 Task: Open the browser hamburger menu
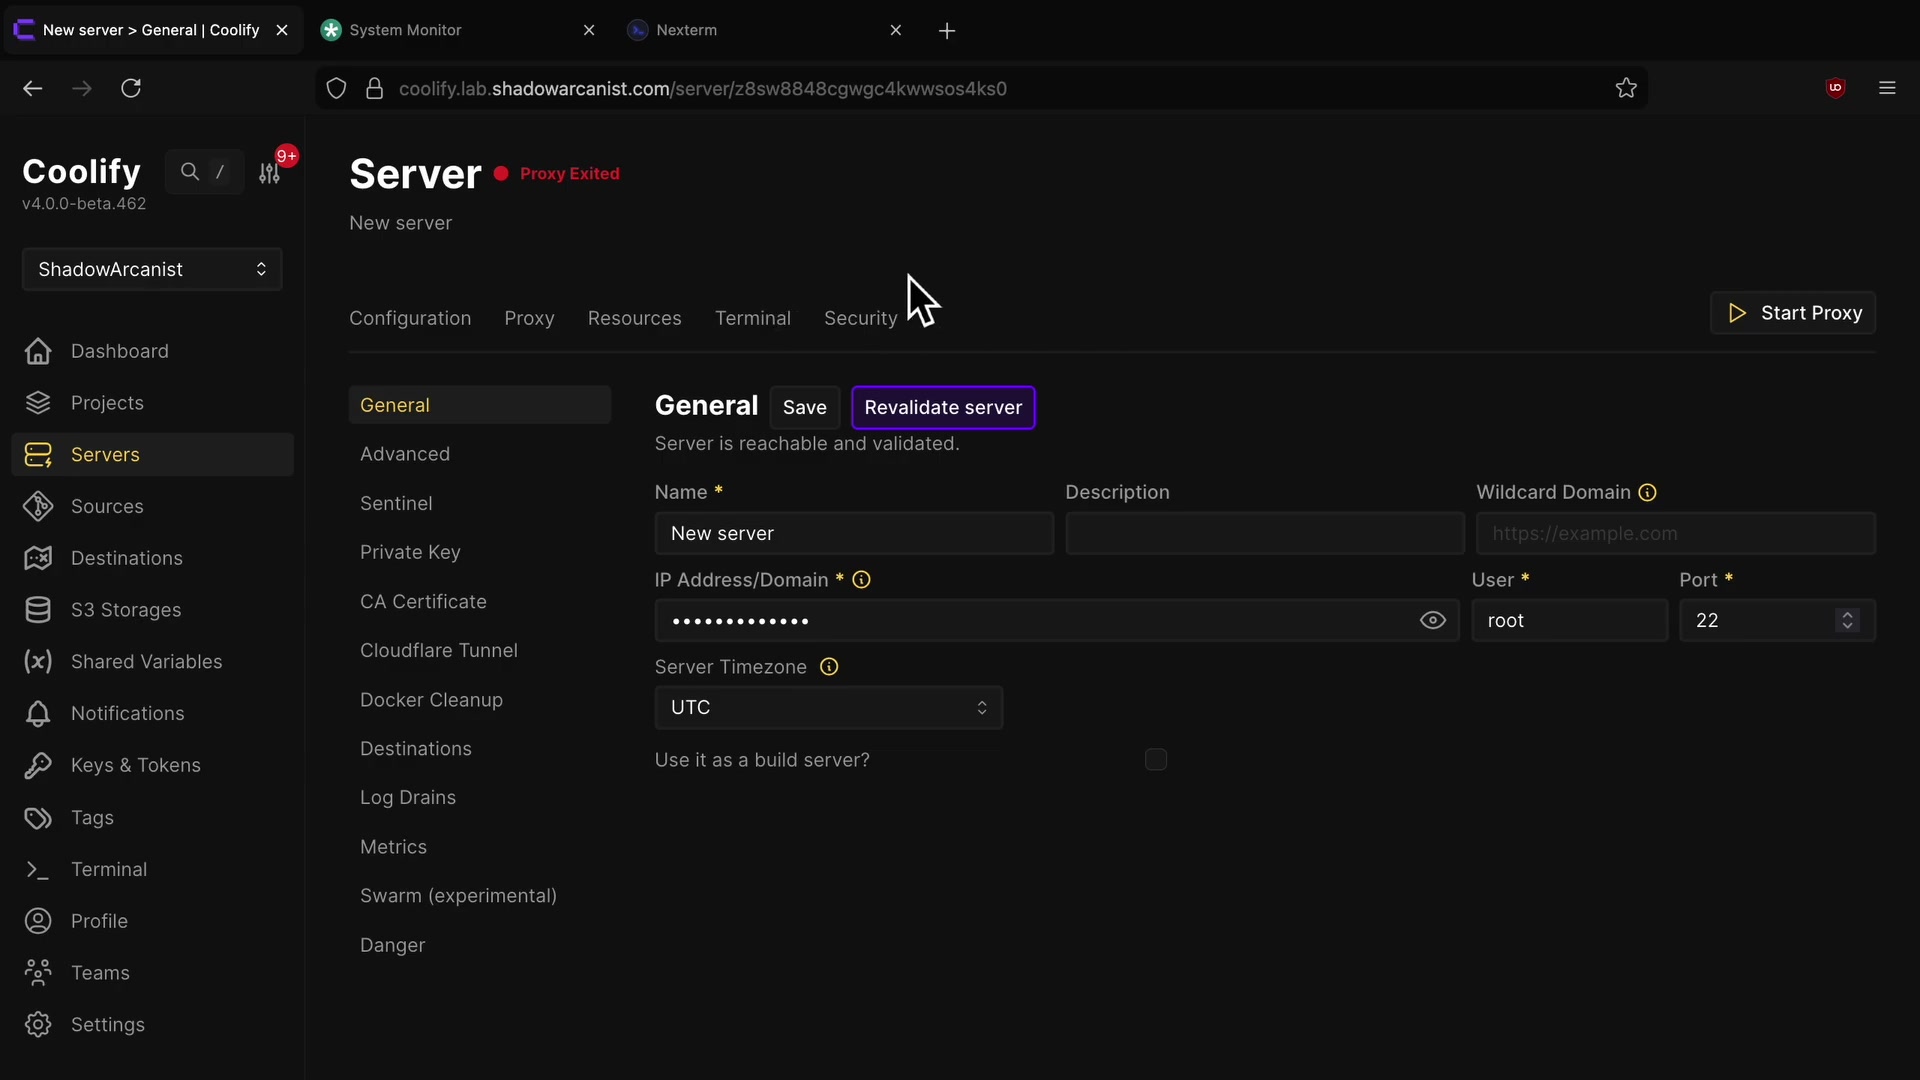coord(1887,88)
